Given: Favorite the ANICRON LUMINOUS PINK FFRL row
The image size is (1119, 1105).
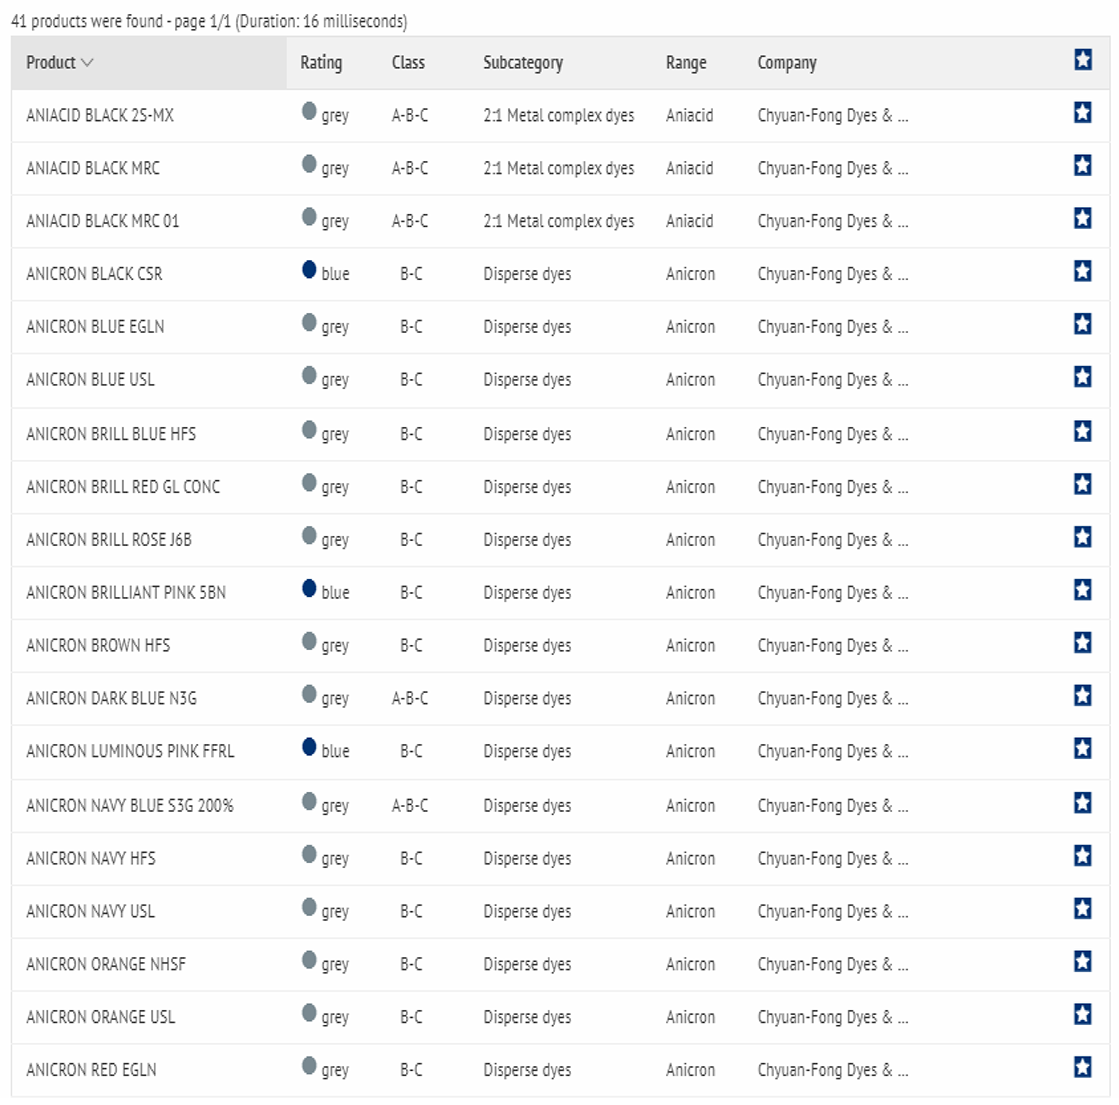Looking at the screenshot, I should click(x=1082, y=750).
